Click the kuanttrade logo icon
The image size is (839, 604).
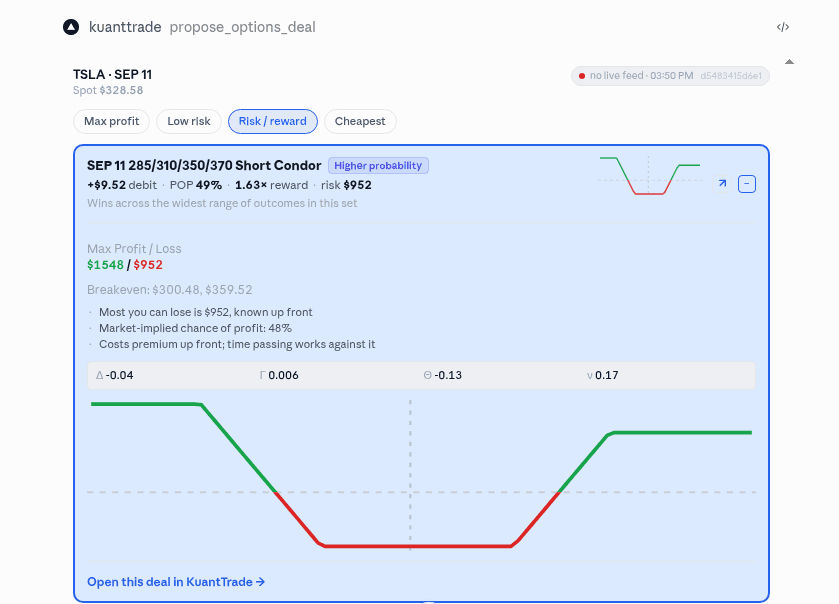(71, 27)
